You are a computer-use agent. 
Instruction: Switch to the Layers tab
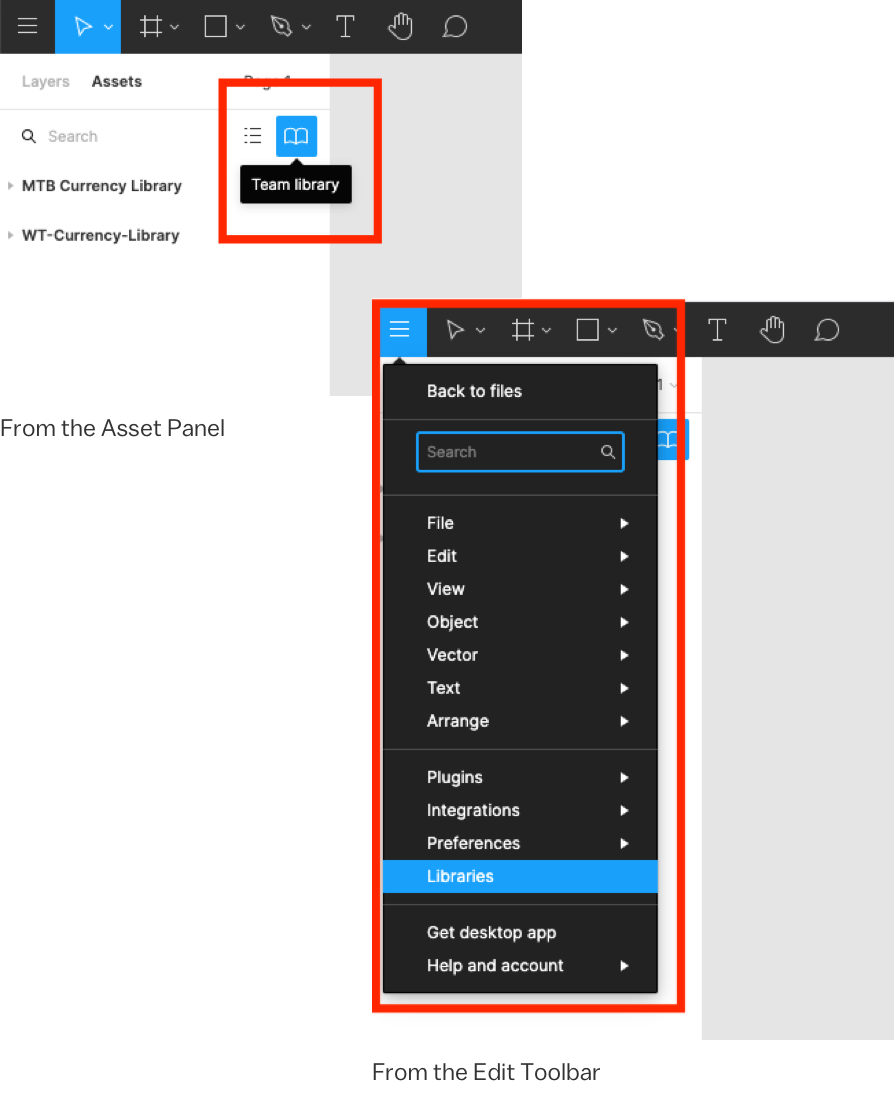click(x=45, y=81)
